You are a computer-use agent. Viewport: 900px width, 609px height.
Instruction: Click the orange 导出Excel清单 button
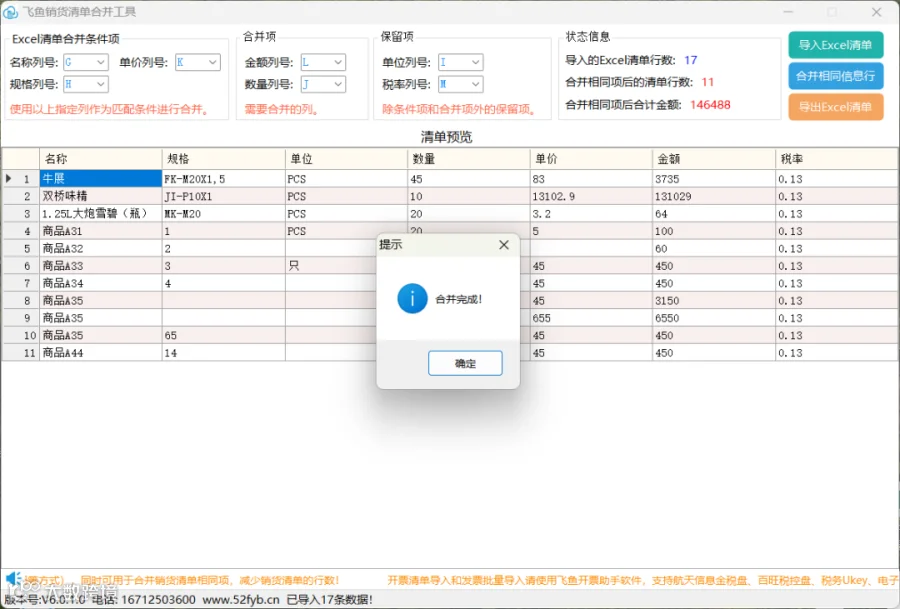(x=836, y=107)
